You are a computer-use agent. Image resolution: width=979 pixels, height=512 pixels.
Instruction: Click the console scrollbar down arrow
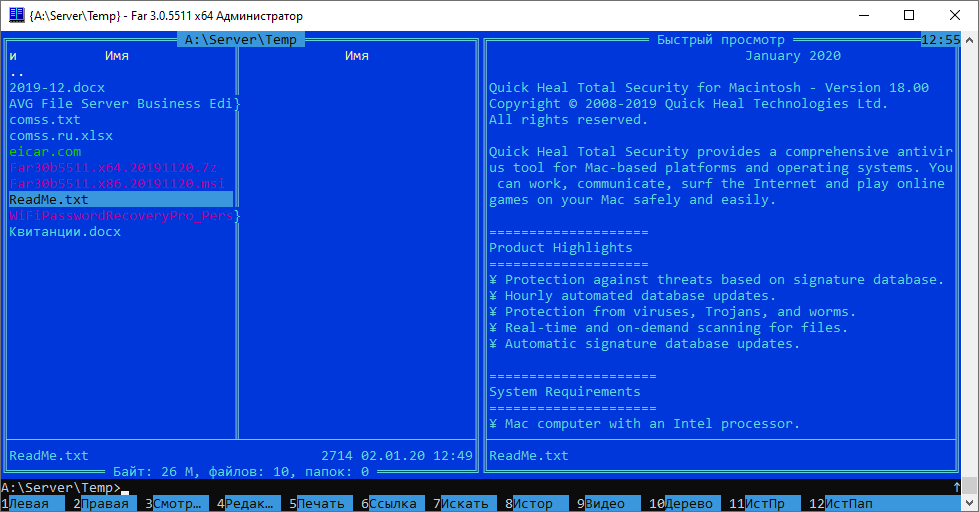point(970,503)
